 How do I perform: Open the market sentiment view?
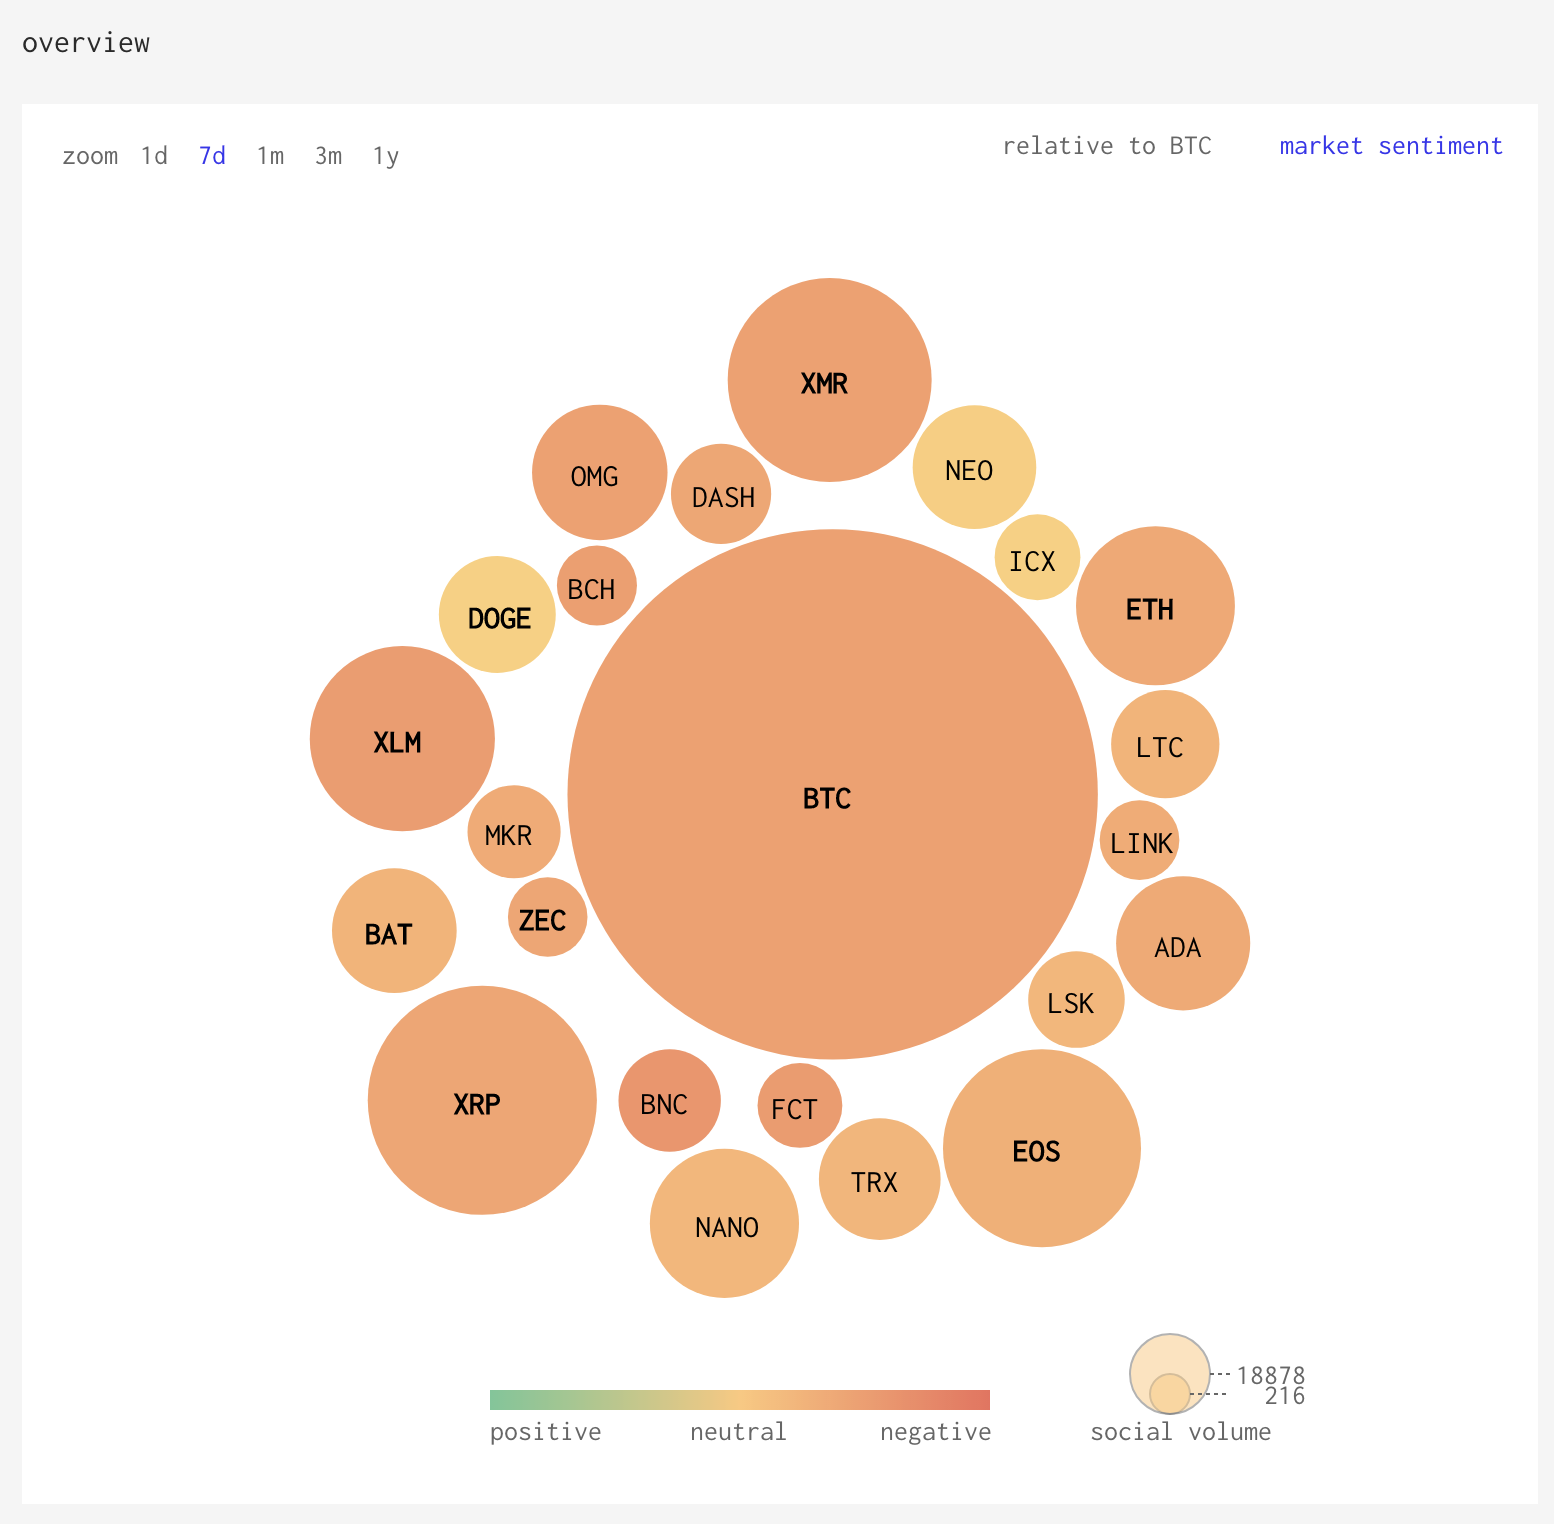click(x=1391, y=146)
